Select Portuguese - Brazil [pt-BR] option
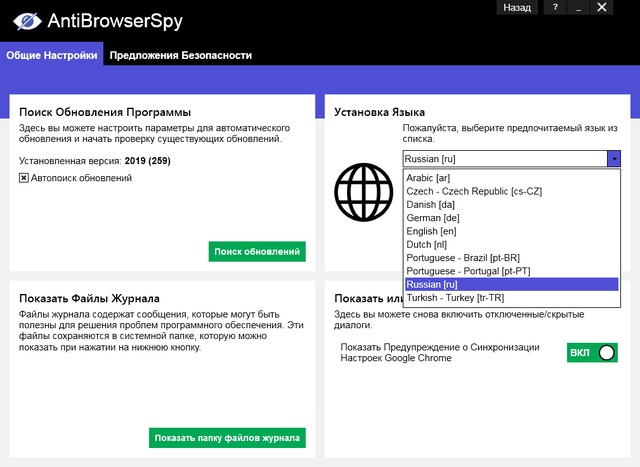Screen dimensions: 640x467 [x=464, y=257]
